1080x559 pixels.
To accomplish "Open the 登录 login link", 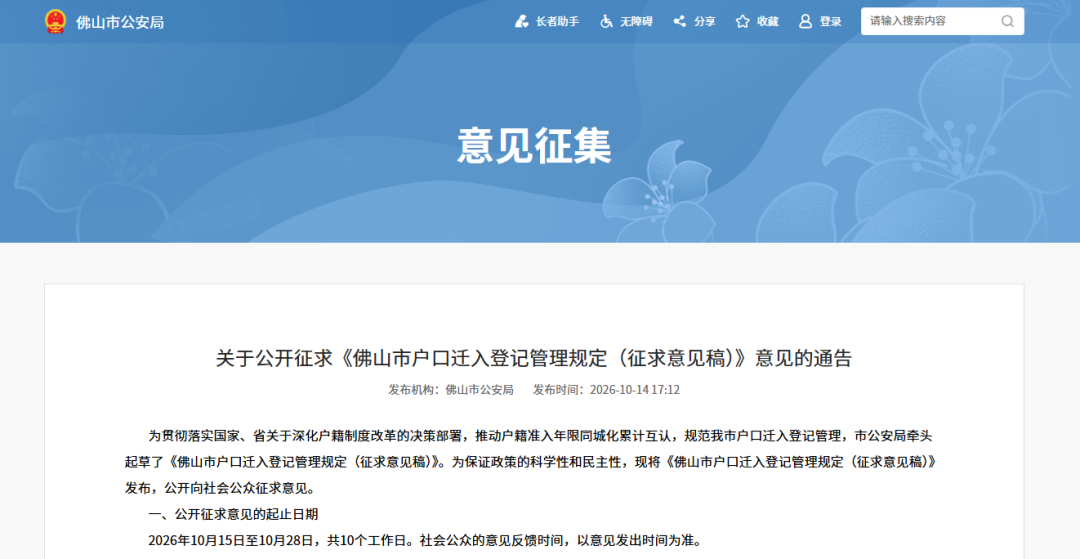I will click(x=831, y=21).
